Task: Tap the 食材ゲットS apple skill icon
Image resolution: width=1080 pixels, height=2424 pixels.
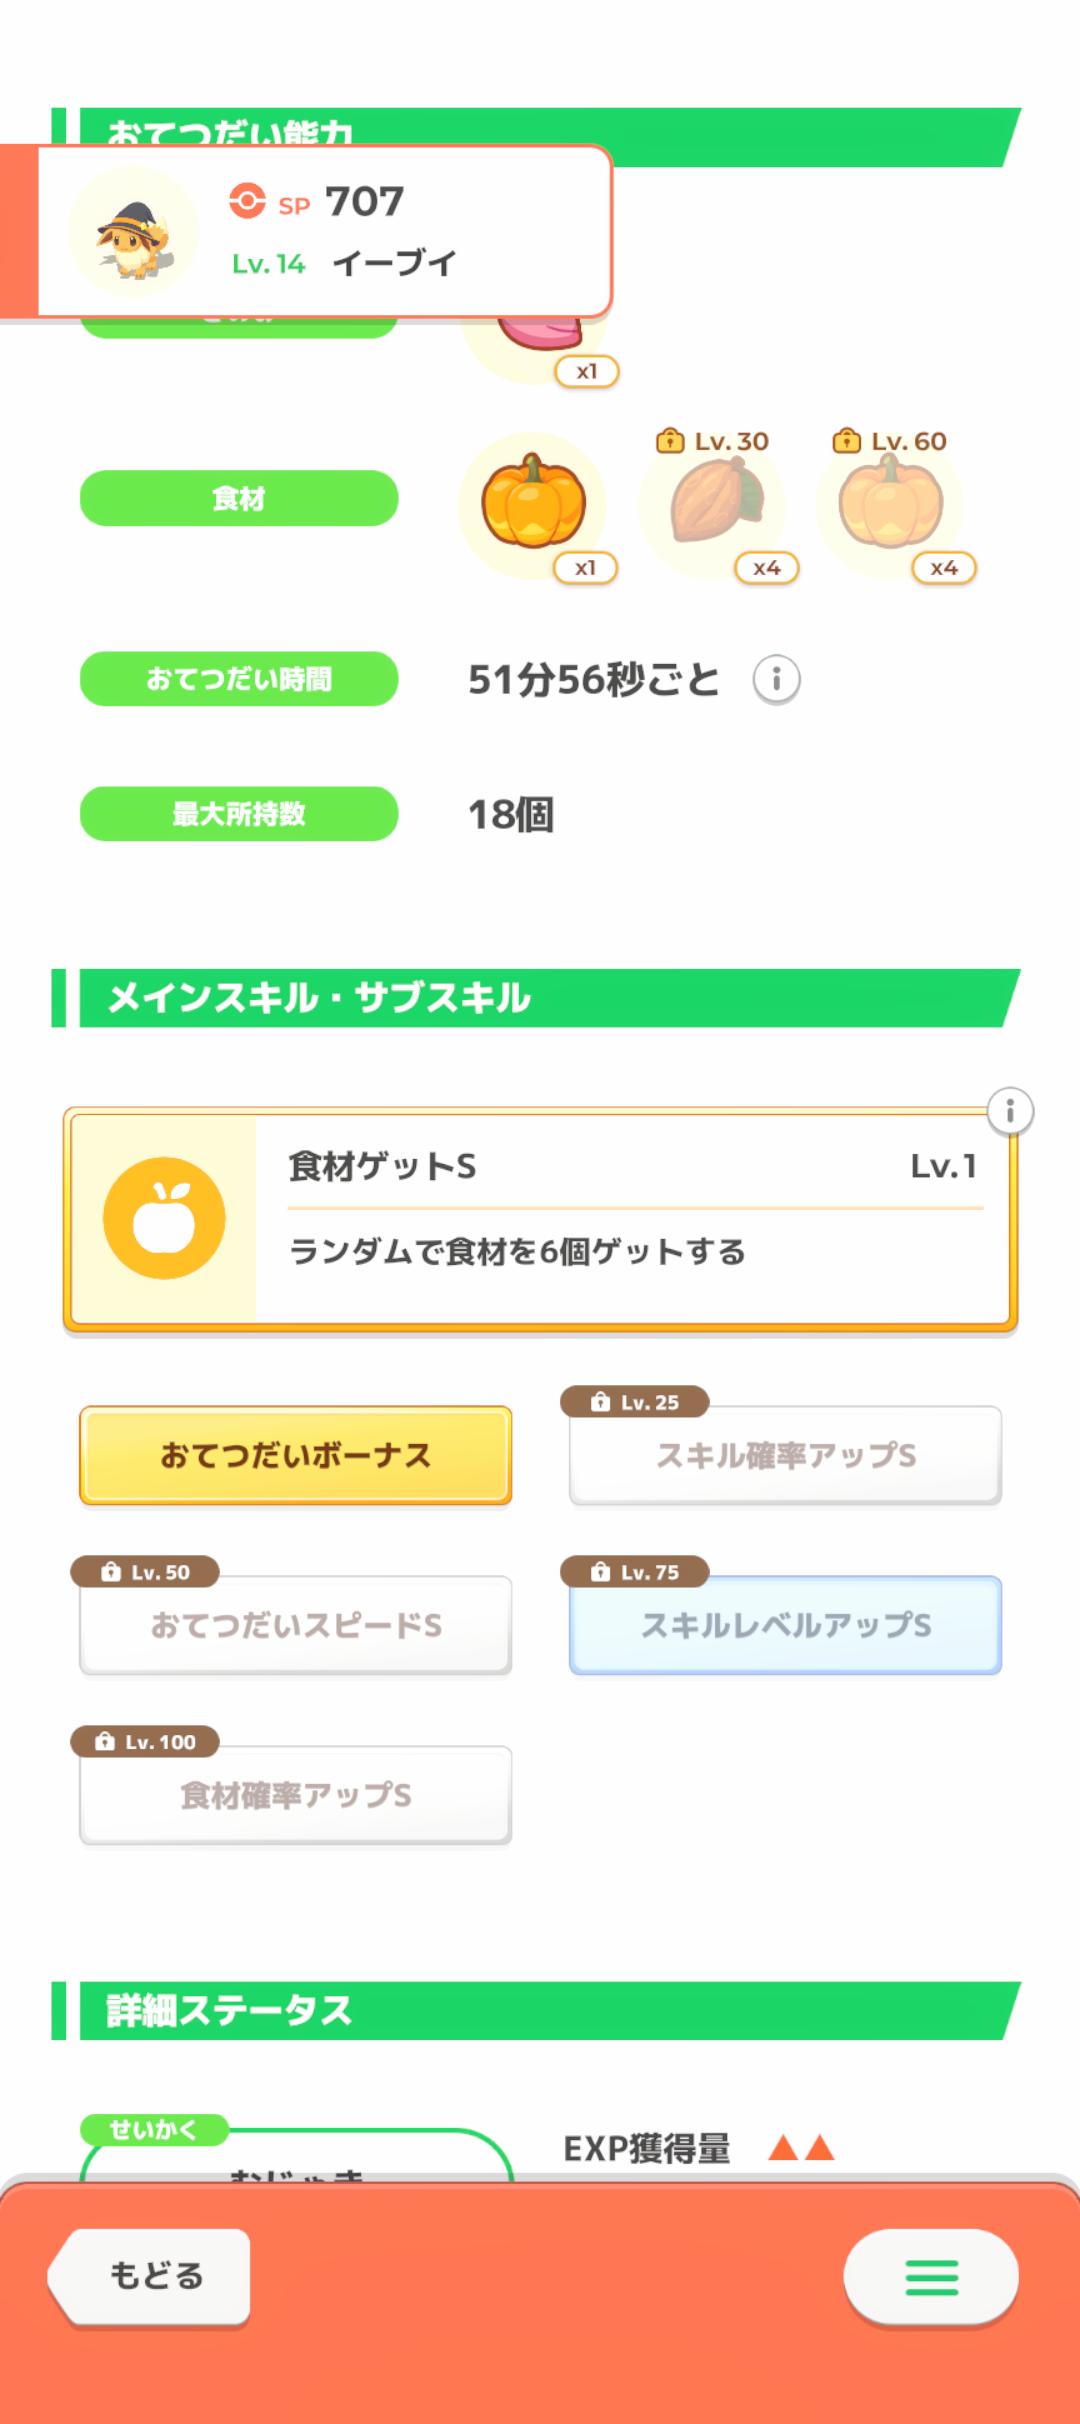Action: click(164, 1218)
